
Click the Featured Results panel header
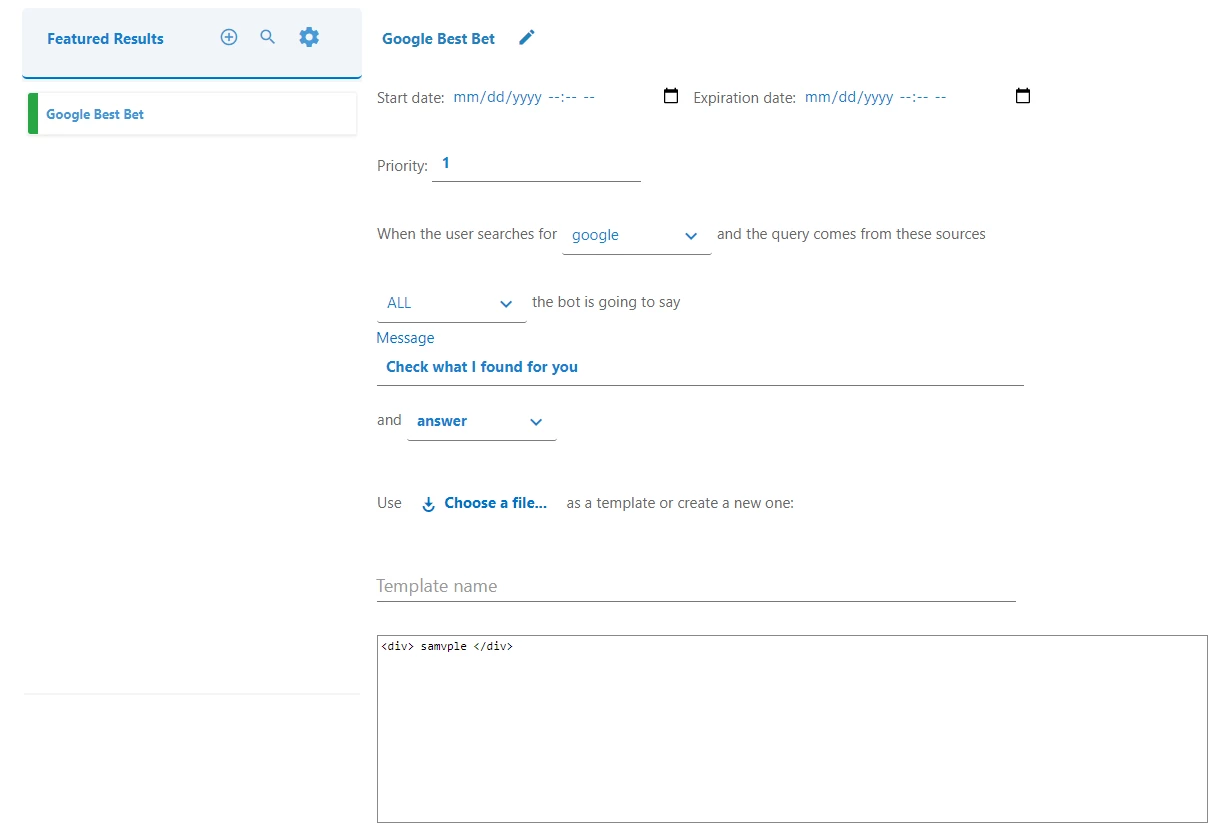(105, 39)
